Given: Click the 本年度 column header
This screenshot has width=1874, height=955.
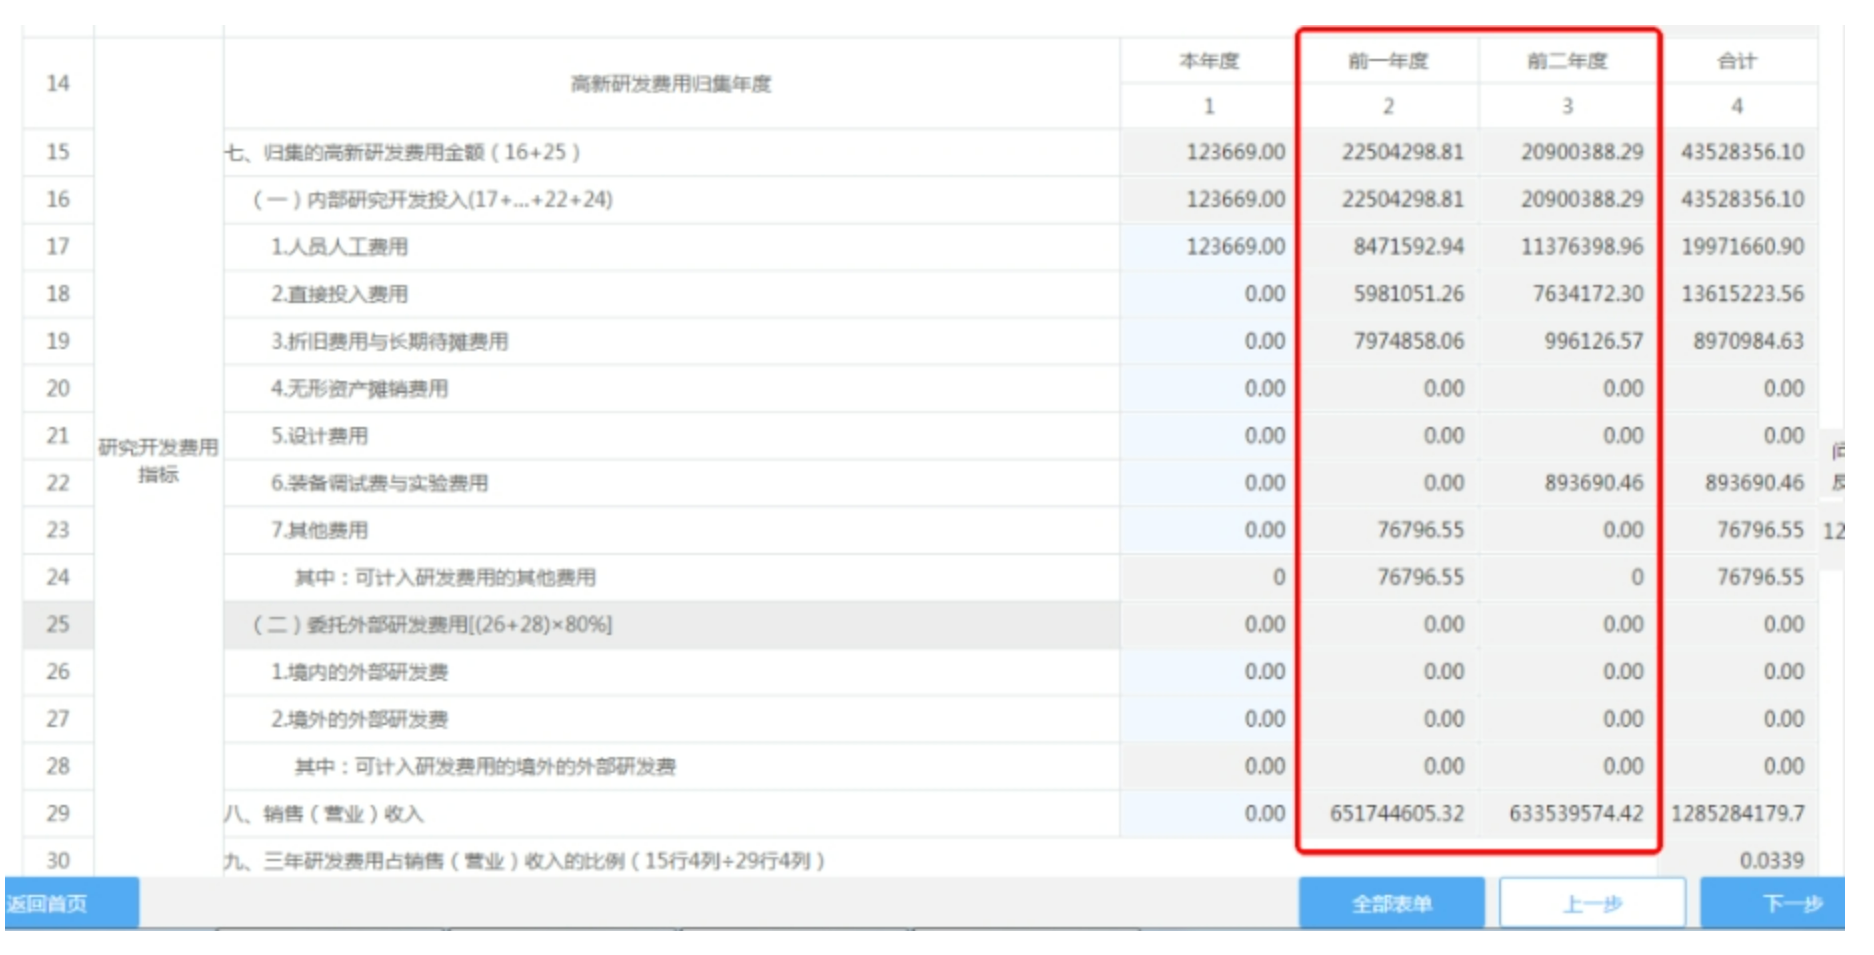Looking at the screenshot, I should coord(1209,61).
